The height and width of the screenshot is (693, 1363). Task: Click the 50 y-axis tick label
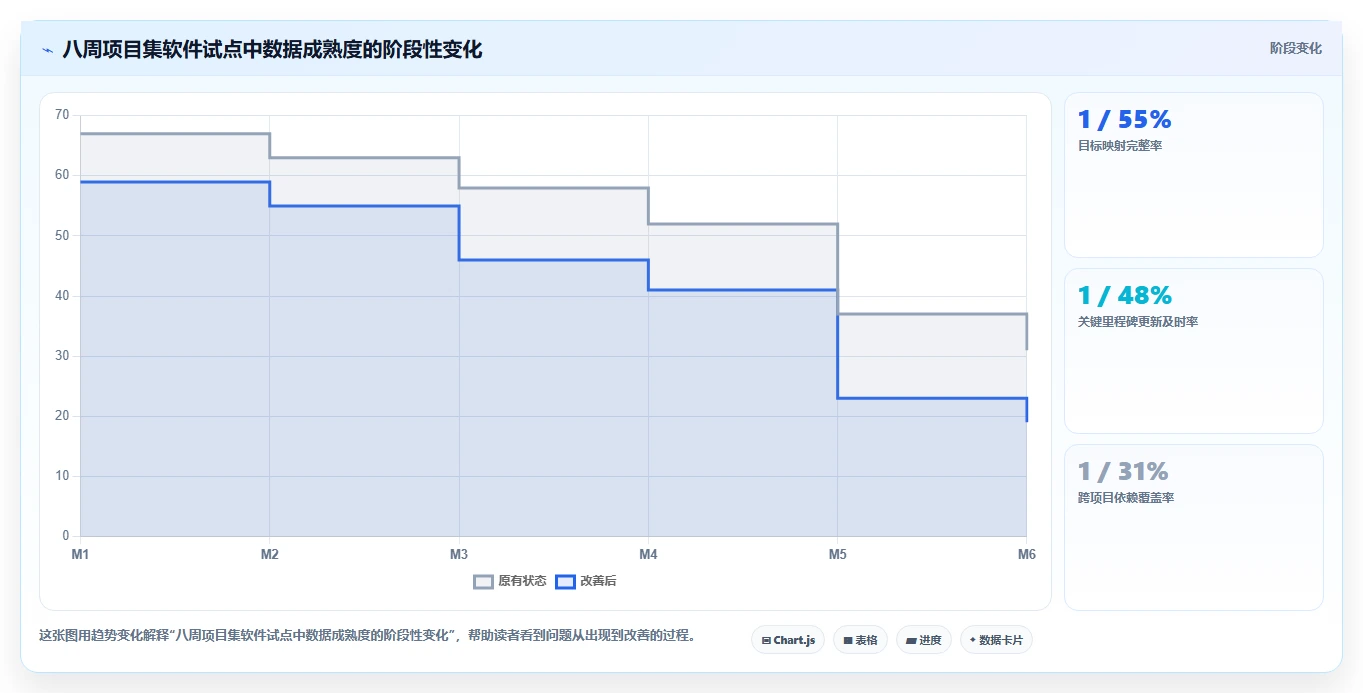click(62, 235)
